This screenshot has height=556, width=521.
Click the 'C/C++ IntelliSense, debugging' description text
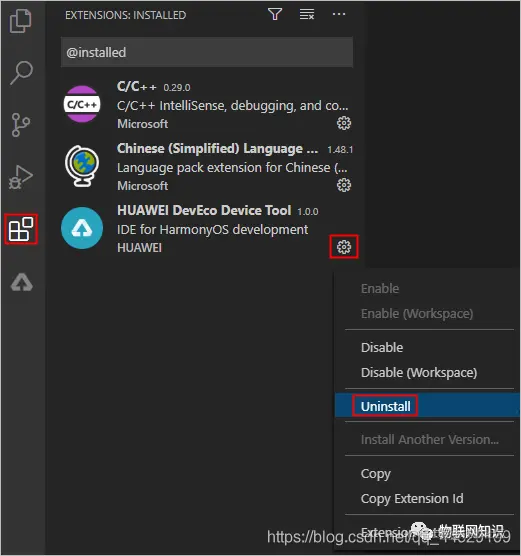(x=233, y=106)
